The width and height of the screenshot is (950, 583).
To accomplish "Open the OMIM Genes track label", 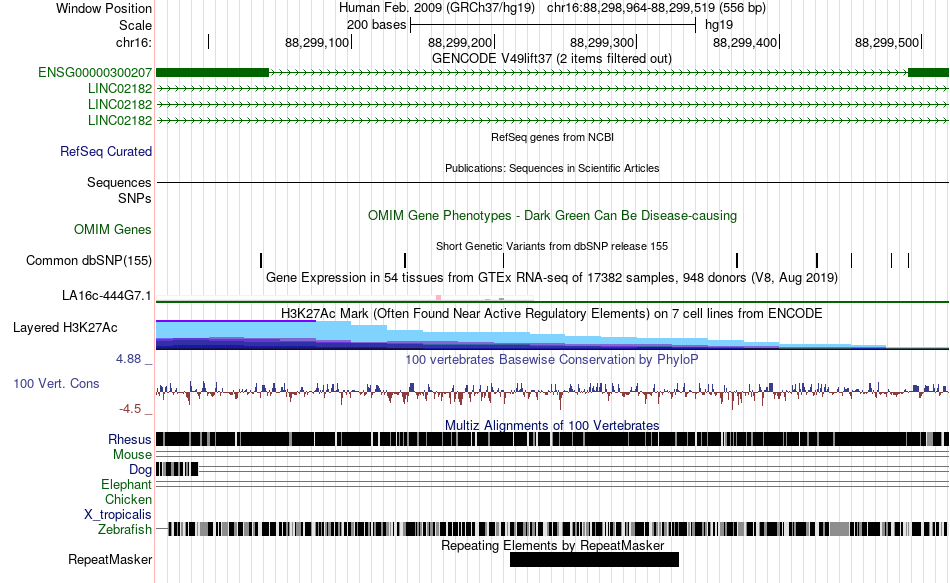I will click(x=113, y=230).
